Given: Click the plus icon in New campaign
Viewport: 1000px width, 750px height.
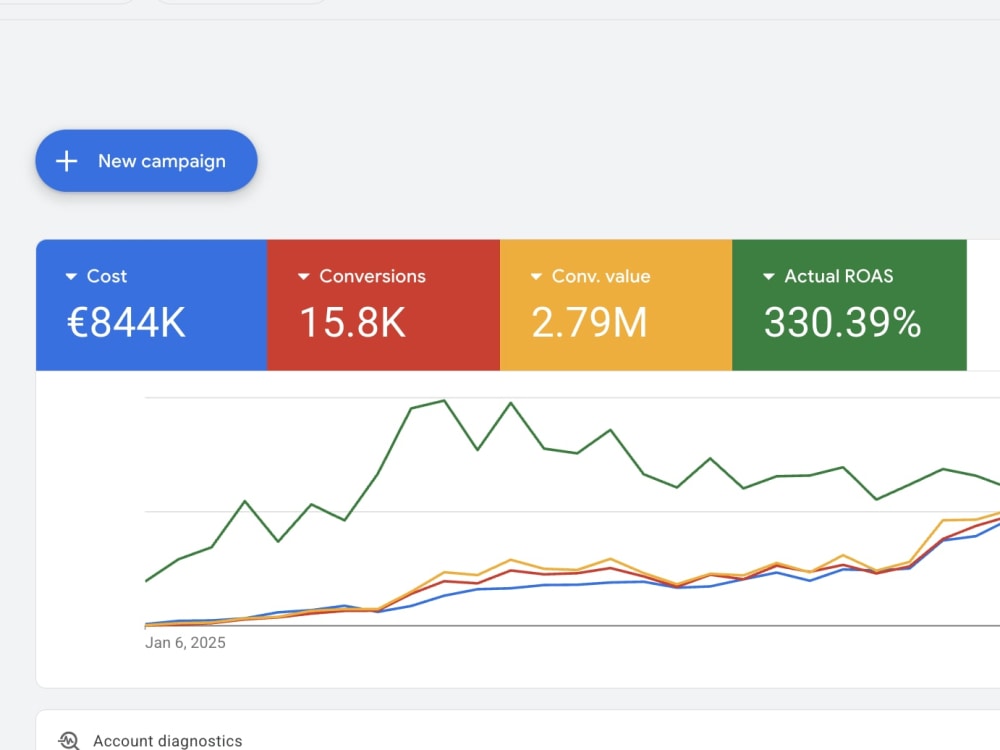Looking at the screenshot, I should 66,161.
